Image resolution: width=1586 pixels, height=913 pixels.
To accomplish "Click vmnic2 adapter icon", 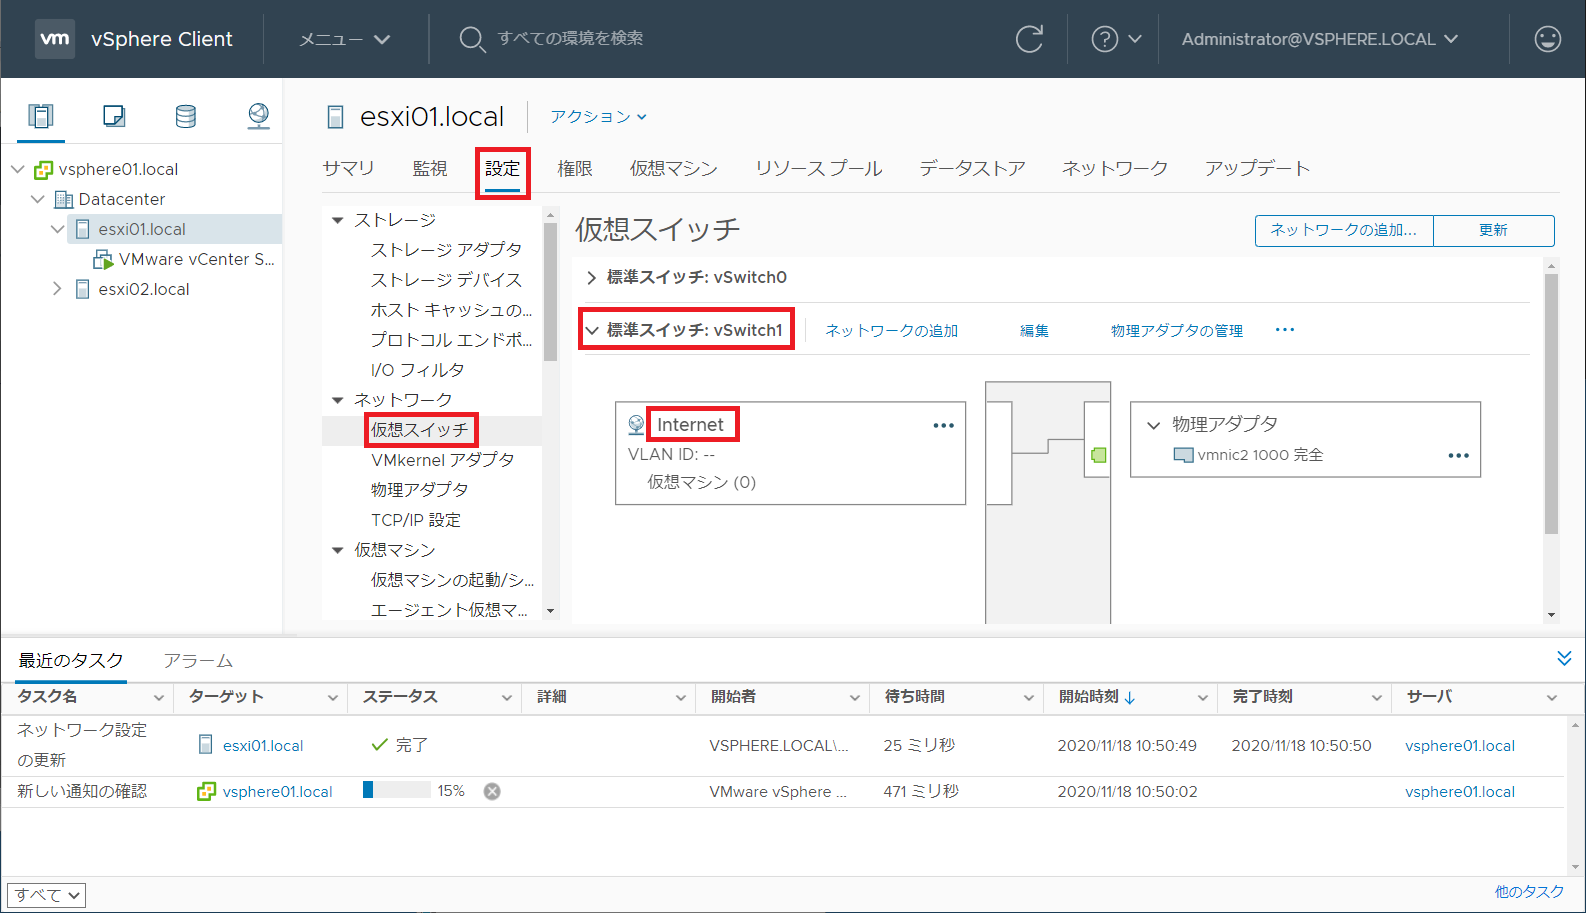I will tap(1183, 455).
